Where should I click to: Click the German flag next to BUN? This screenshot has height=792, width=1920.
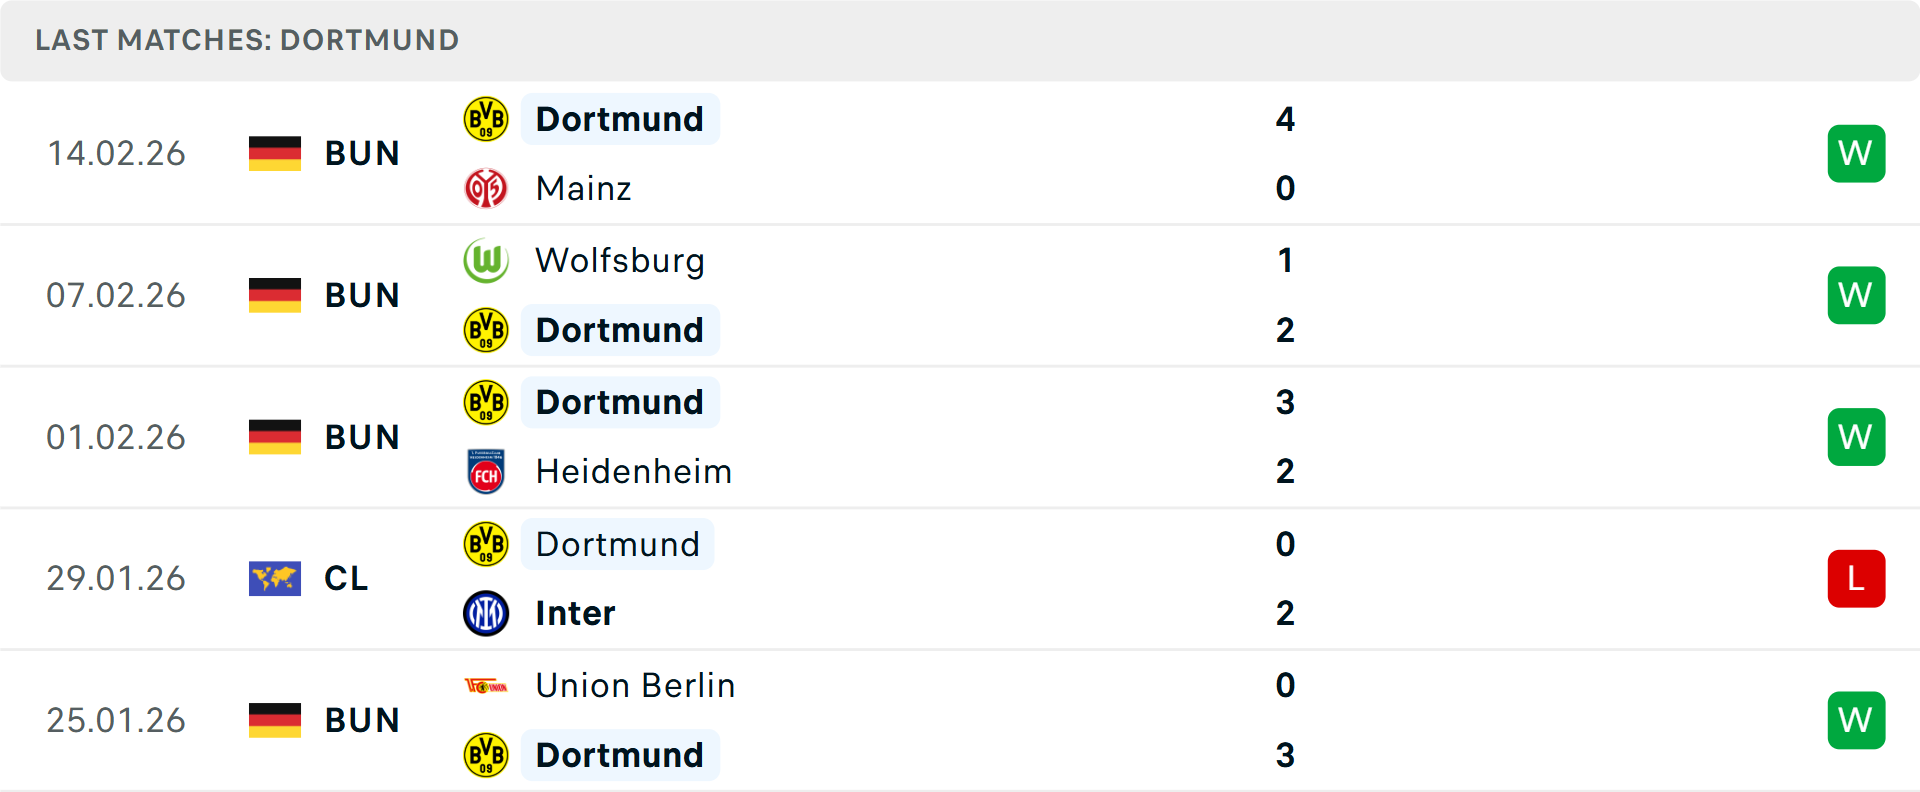[274, 153]
